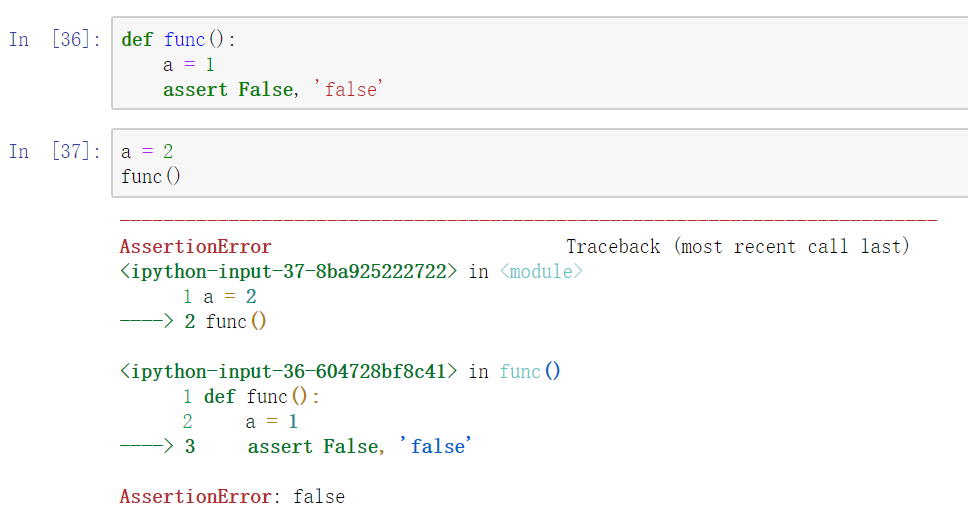The image size is (968, 524).
Task: Click the red AssertionError traceback header
Action: 196,247
